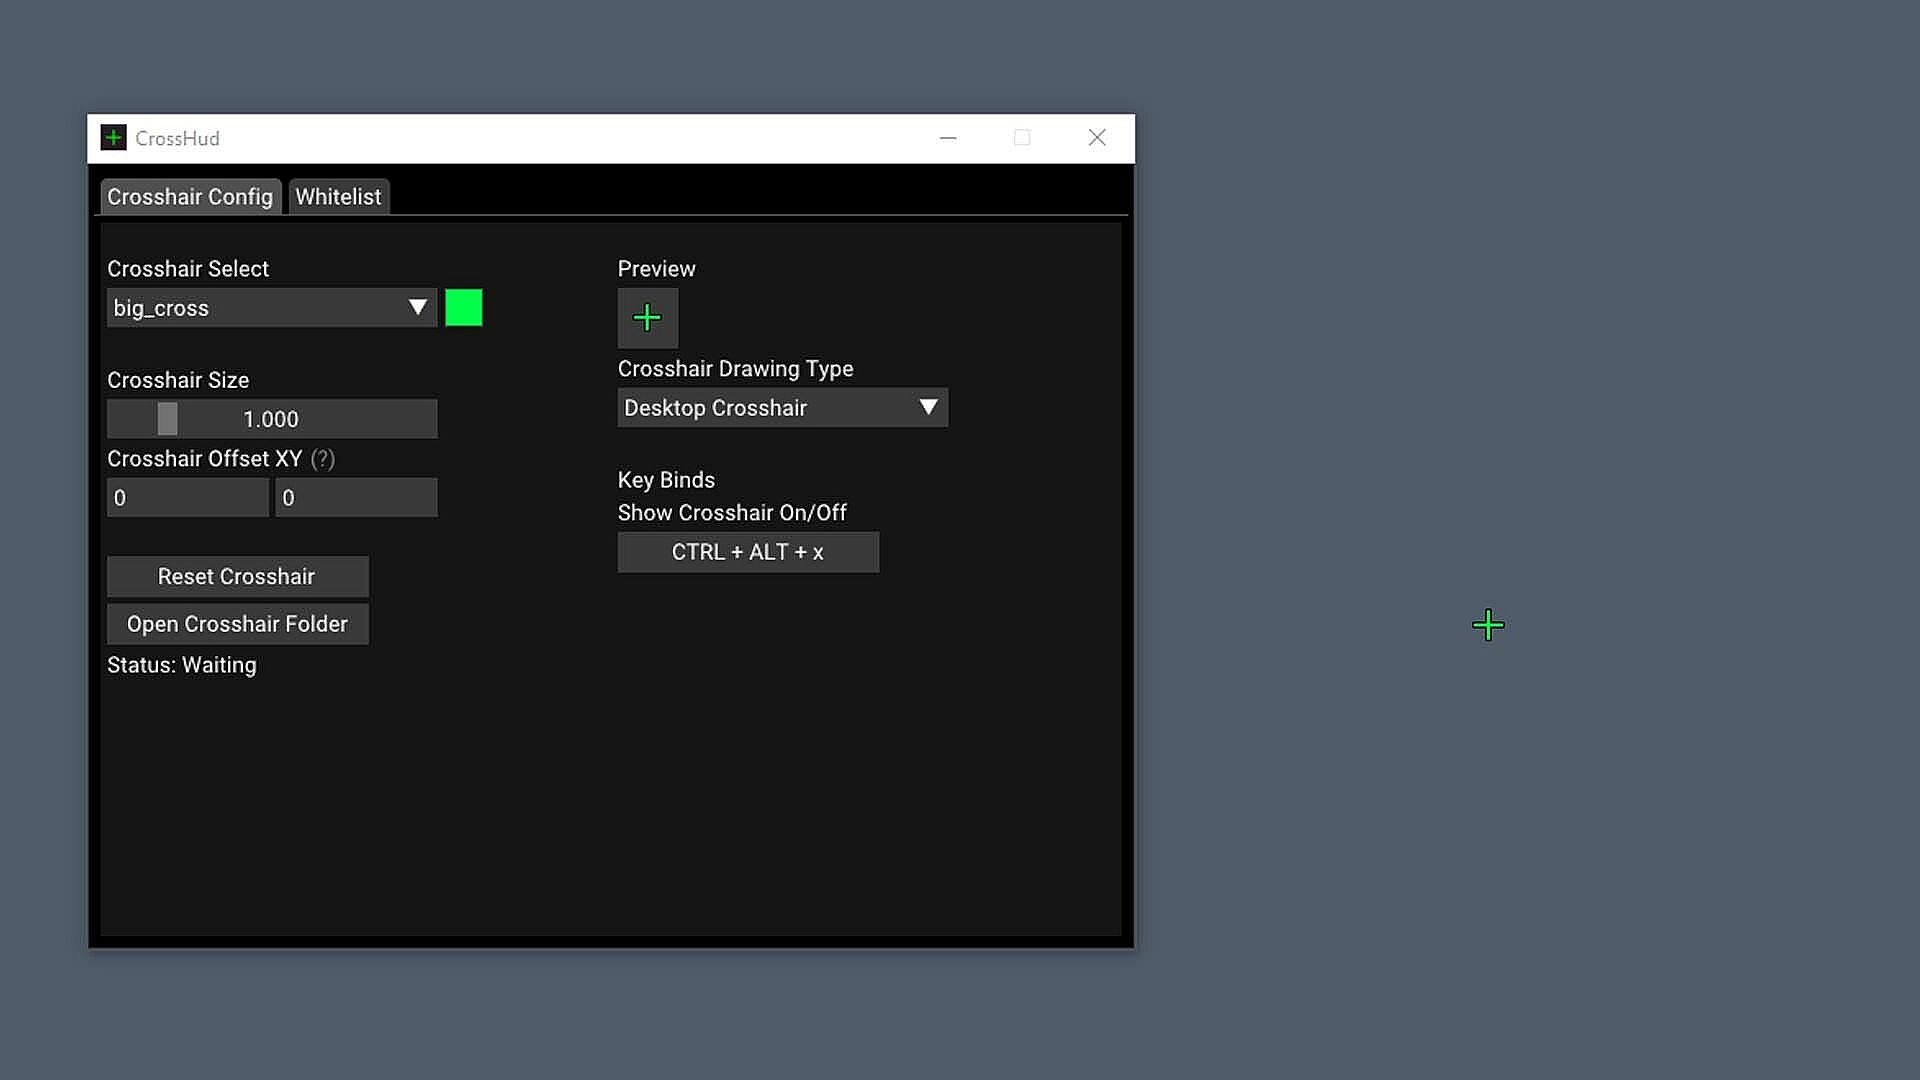1920x1080 pixels.
Task: Click the Crosshair Size slider handle
Action: (167, 419)
